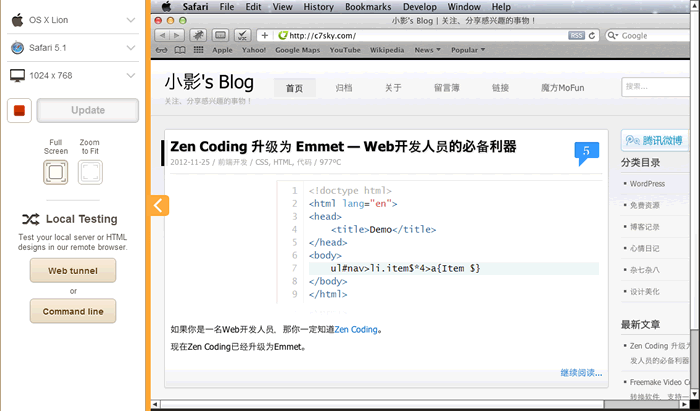The image size is (700, 411).
Task: Select the 留言簿 navigation tab
Action: tap(447, 88)
